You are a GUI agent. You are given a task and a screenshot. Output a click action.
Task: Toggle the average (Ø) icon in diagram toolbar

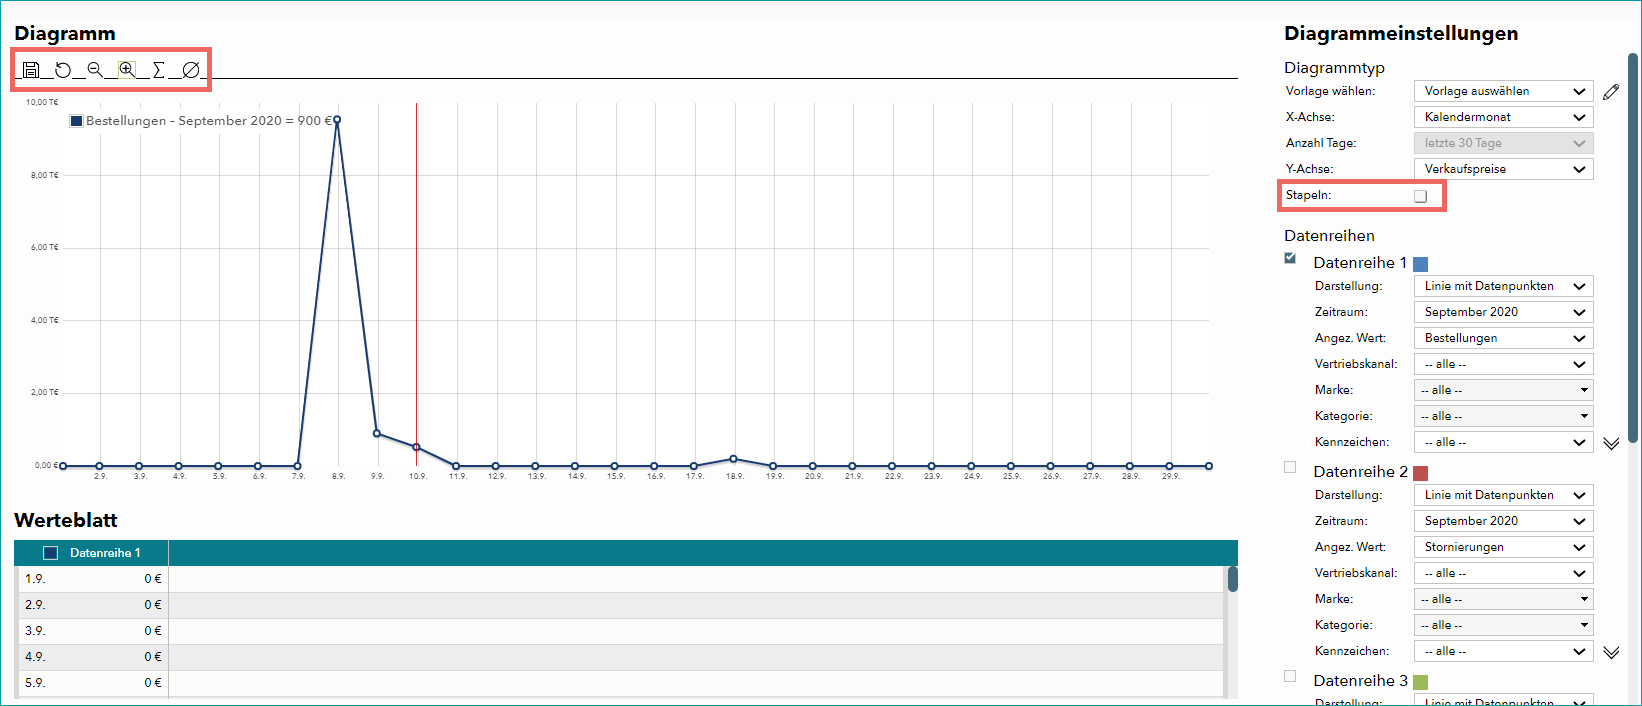[191, 70]
